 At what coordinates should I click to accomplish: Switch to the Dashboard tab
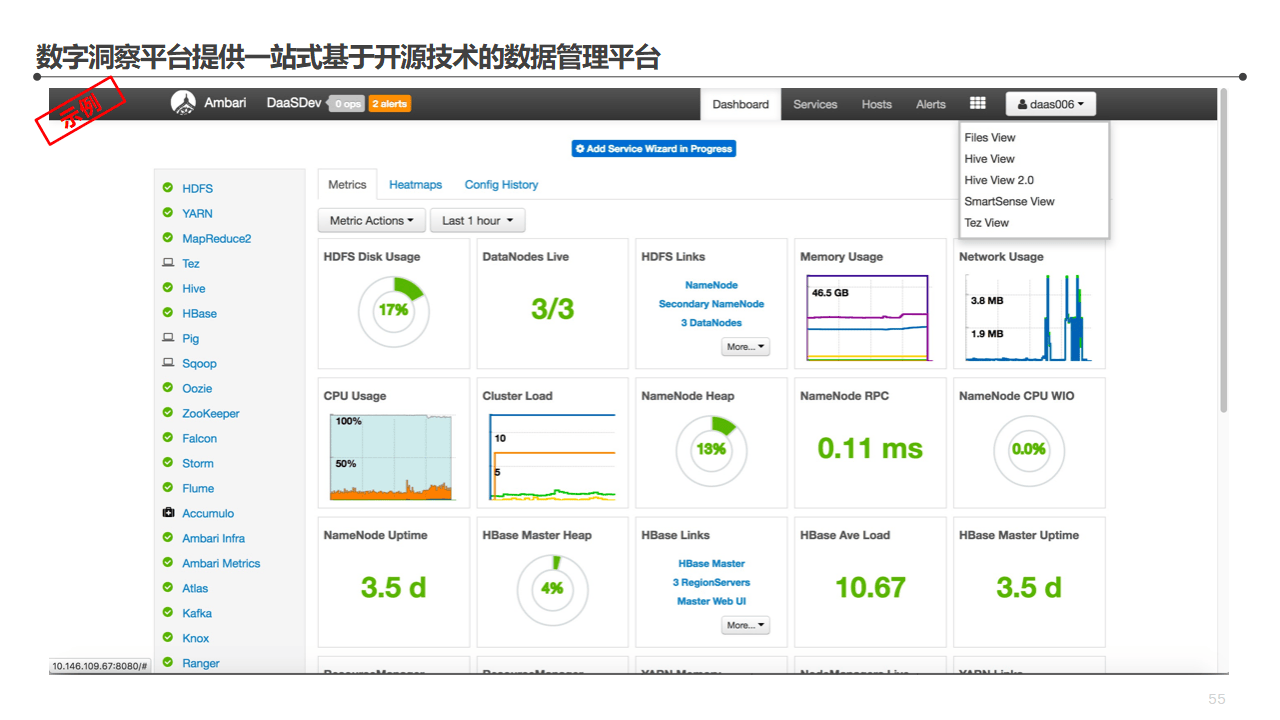pos(741,104)
